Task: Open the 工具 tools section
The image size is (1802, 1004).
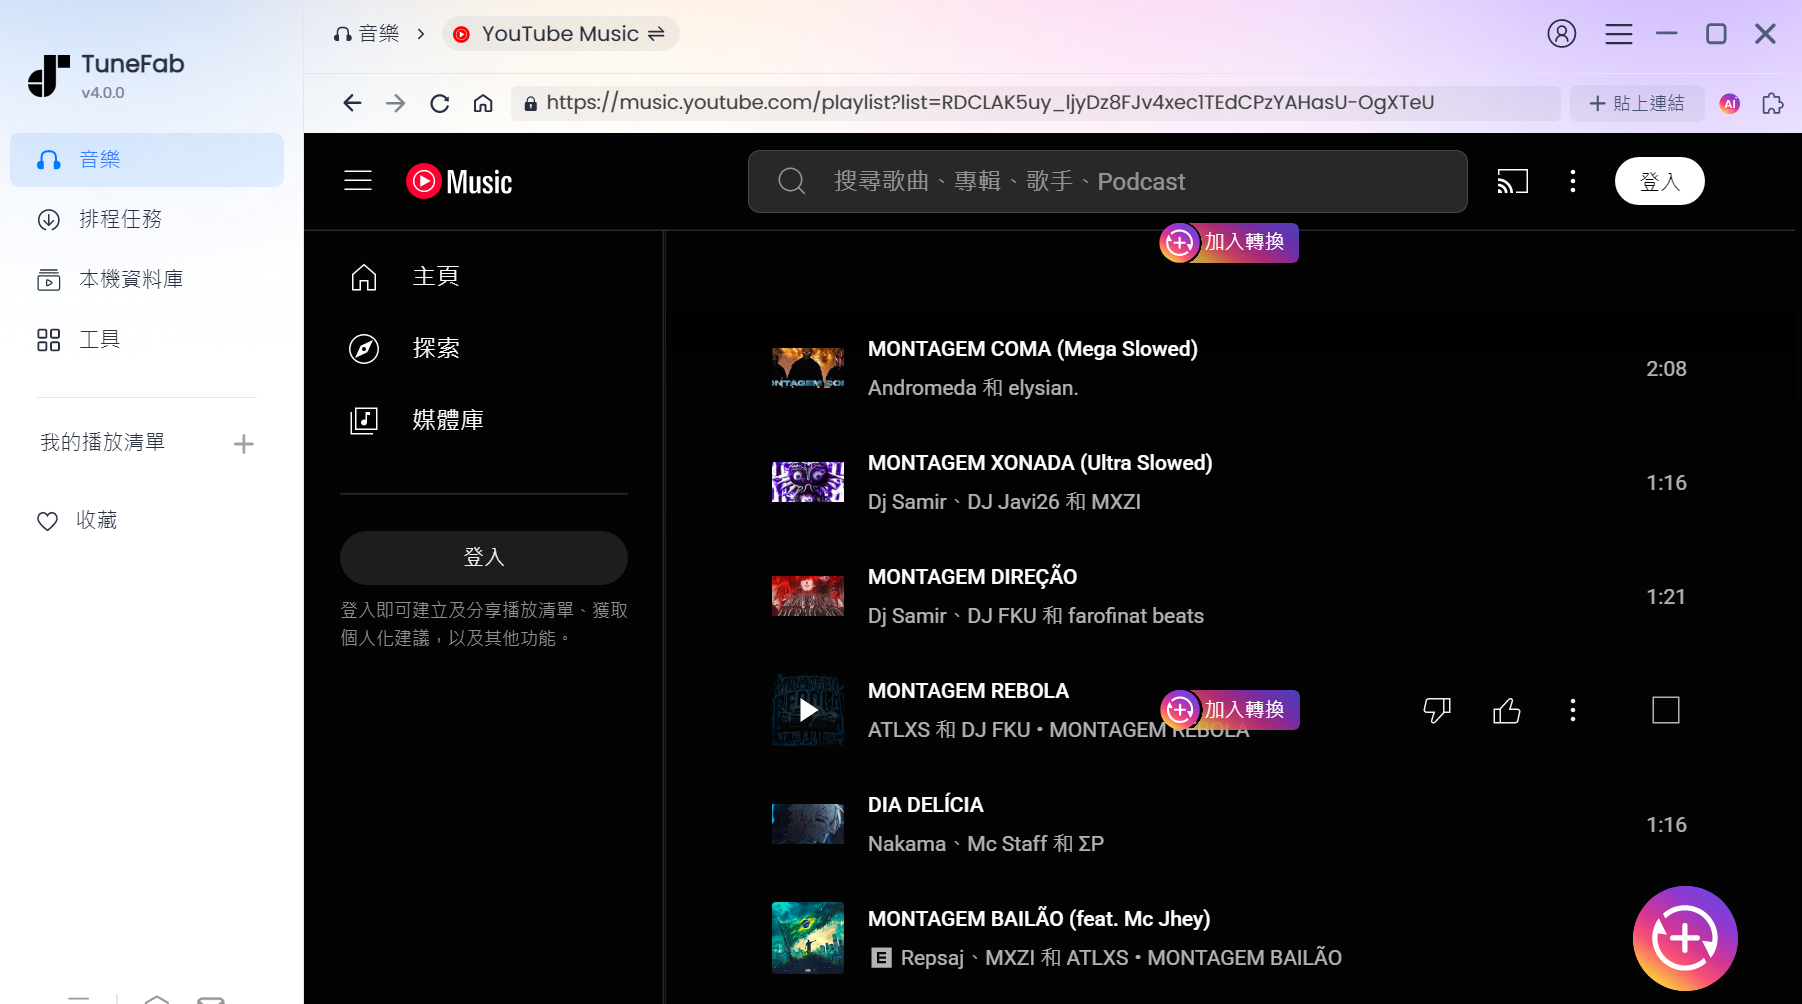Action: click(x=100, y=339)
